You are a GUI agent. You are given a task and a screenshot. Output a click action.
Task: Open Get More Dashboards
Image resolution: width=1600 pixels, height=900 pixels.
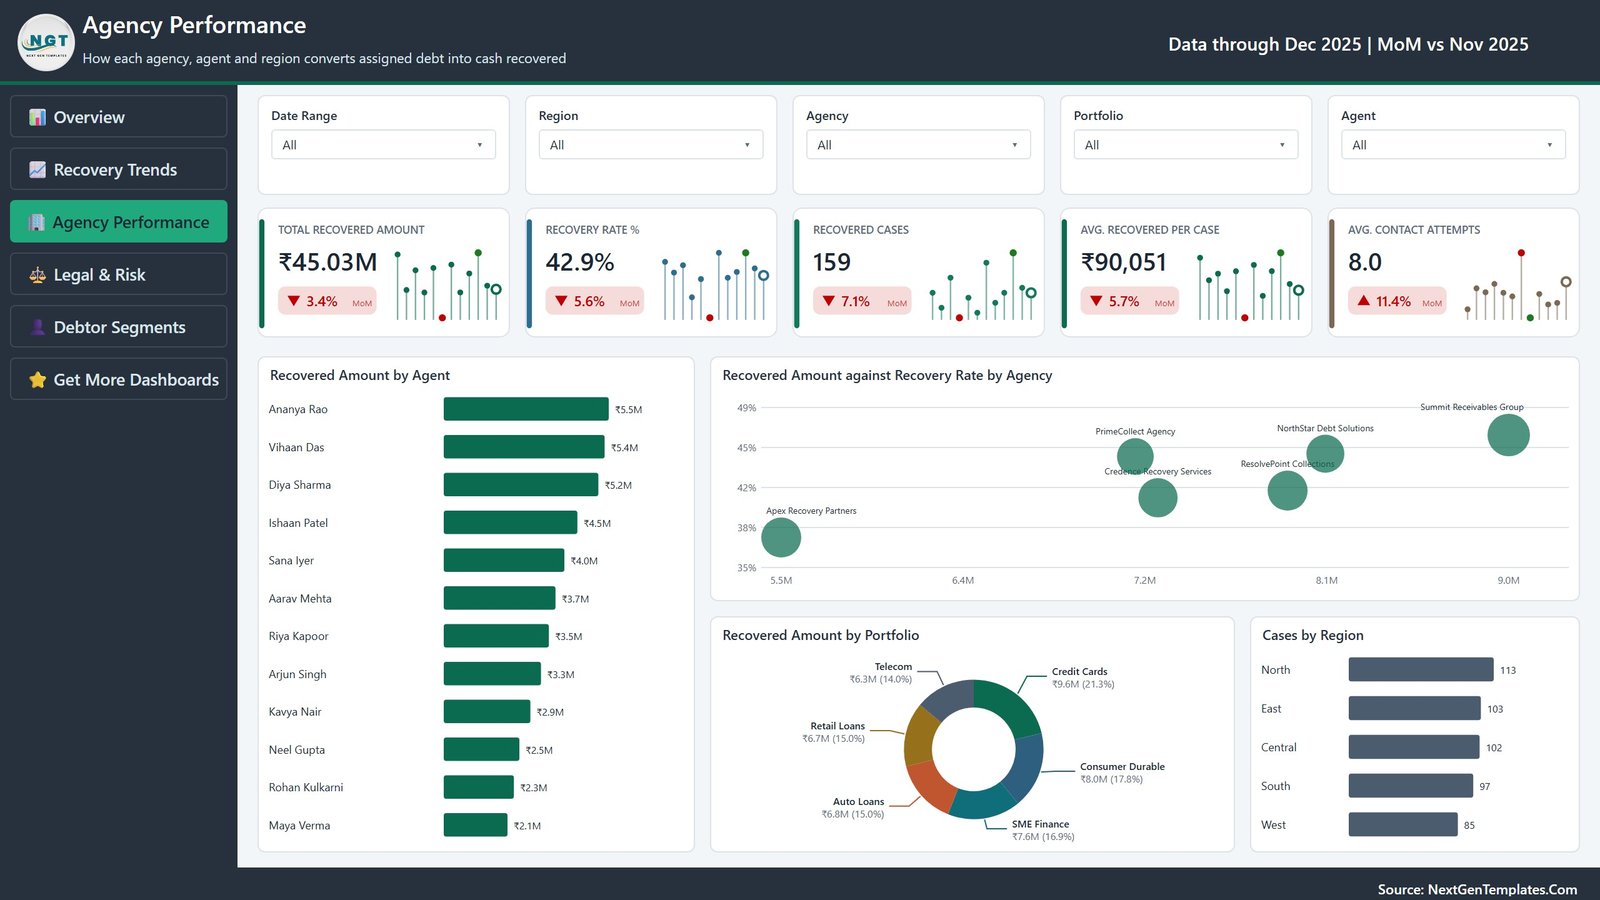click(x=118, y=380)
